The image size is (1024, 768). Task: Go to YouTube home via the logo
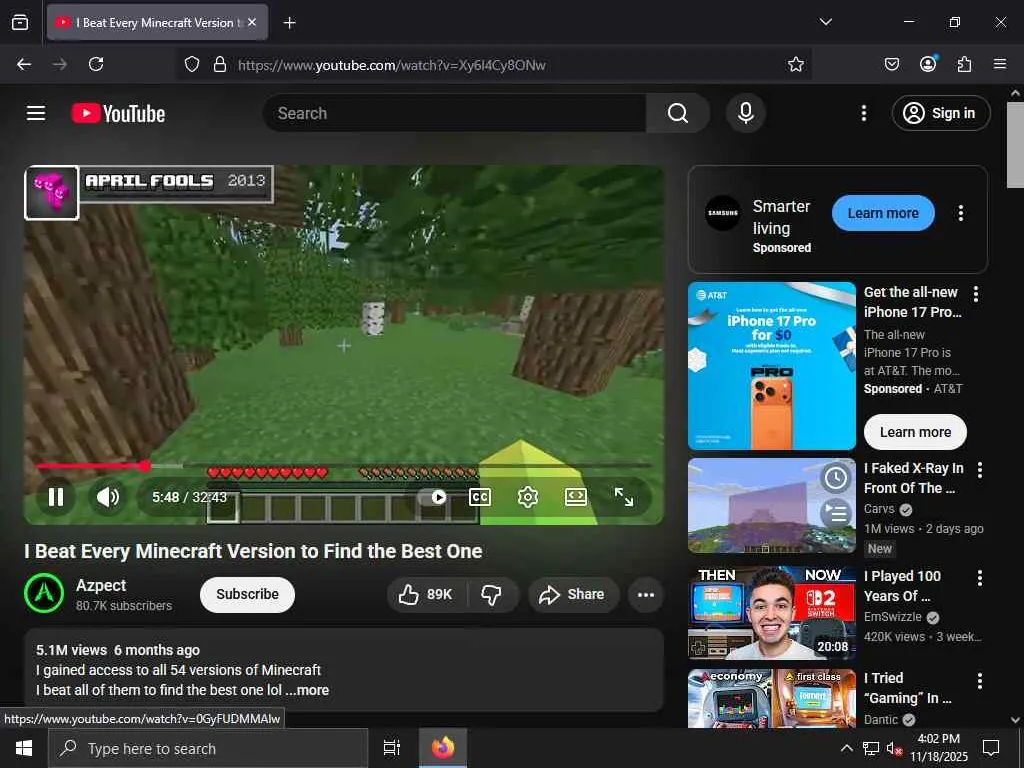pos(118,114)
